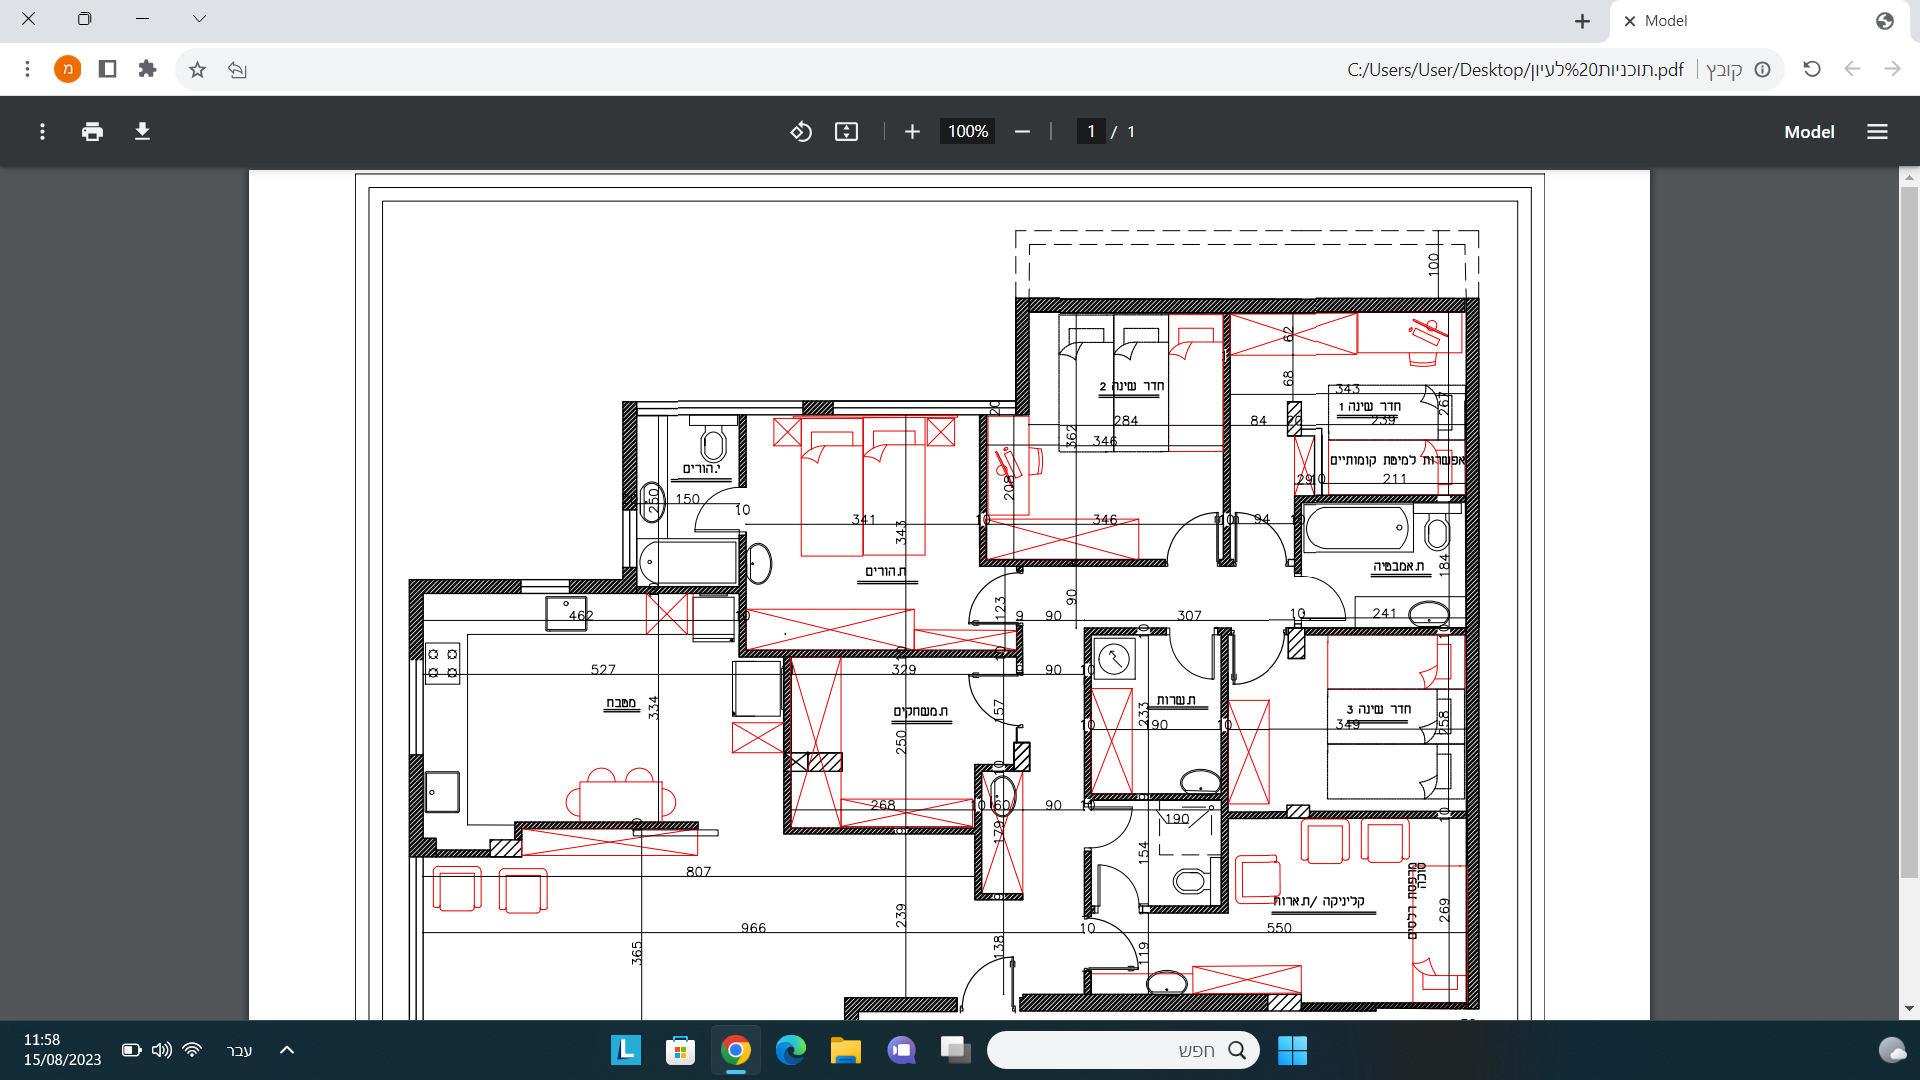
Task: Open a new browser tab
Action: click(x=1582, y=21)
